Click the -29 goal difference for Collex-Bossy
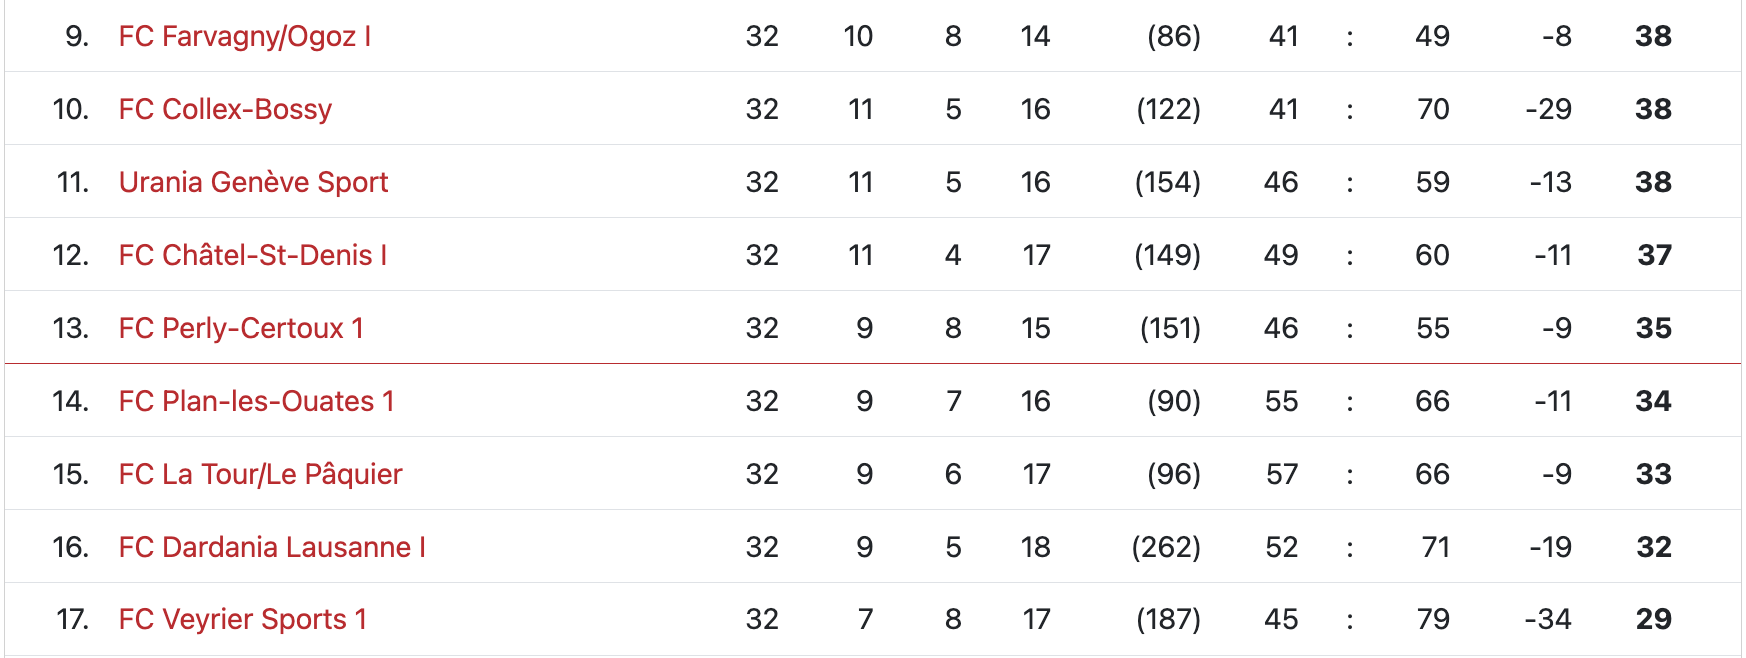The height and width of the screenshot is (658, 1746). (x=1548, y=110)
